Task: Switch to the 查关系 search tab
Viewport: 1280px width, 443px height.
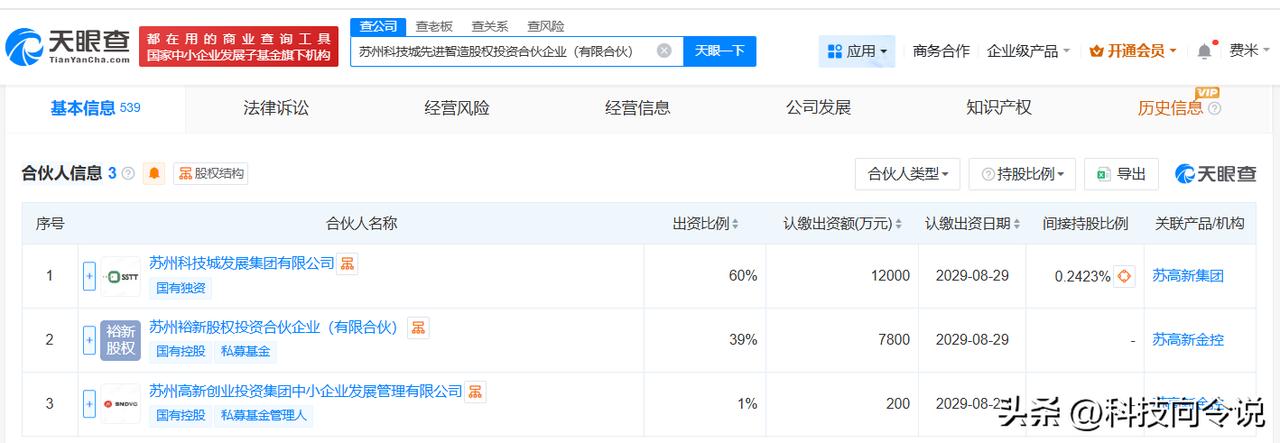Action: pos(490,26)
